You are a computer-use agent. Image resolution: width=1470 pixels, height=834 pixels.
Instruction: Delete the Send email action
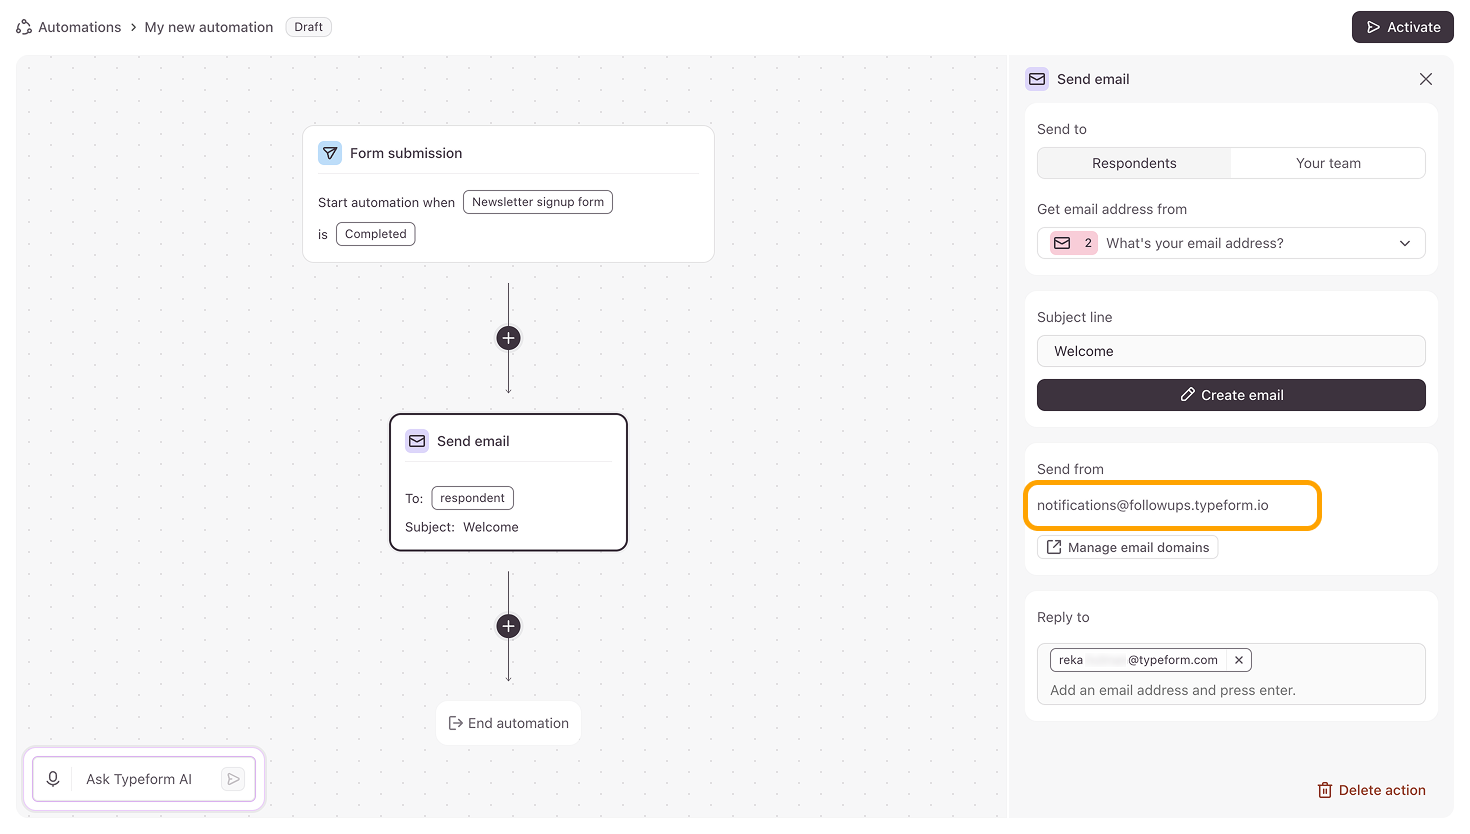point(1371,790)
